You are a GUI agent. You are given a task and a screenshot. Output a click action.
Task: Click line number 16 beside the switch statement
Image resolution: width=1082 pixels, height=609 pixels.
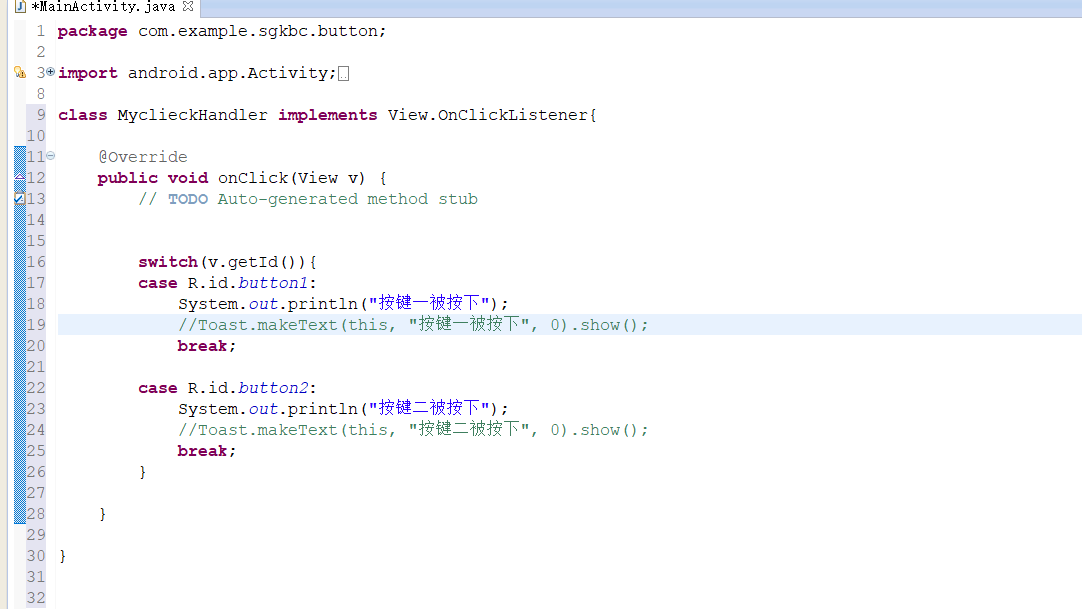pyautogui.click(x=36, y=261)
